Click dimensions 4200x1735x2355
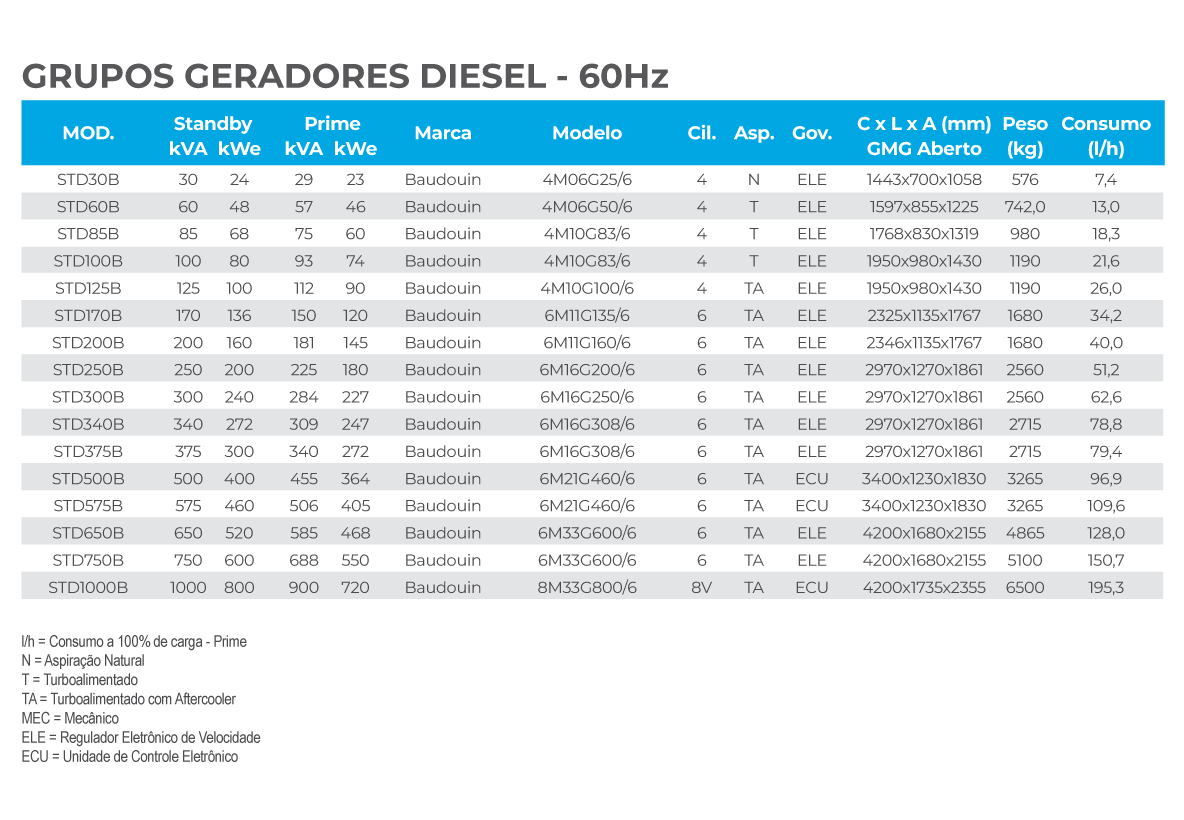This screenshot has height=820, width=1184. 924,587
